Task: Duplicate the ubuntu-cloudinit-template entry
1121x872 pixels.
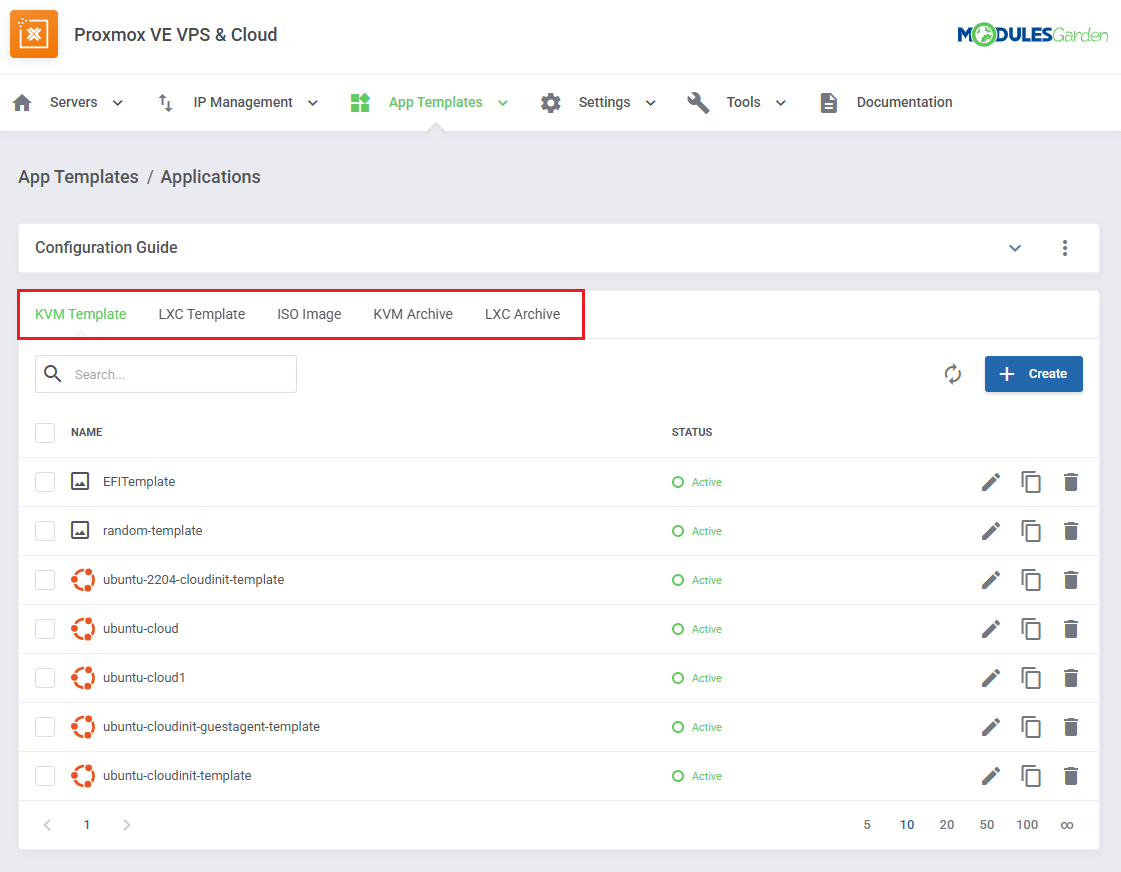Action: point(1031,776)
